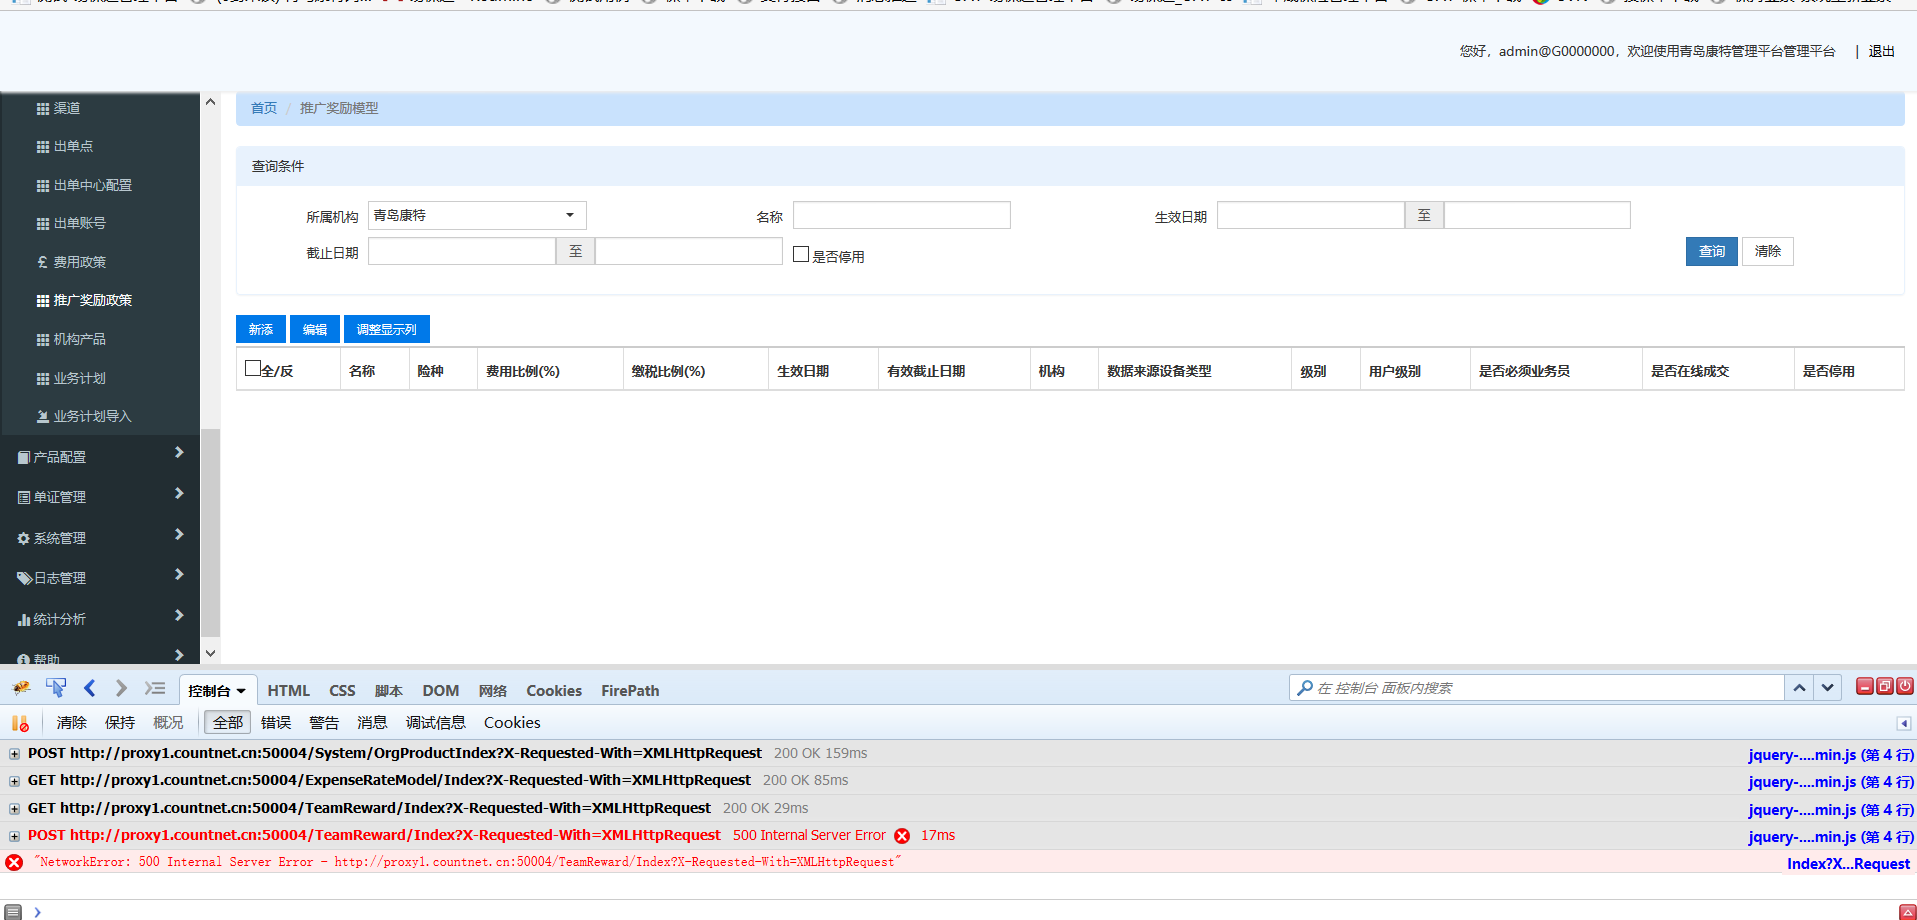Expand the 日志管理 menu chevron
This screenshot has height=920, width=1917.
(x=179, y=574)
